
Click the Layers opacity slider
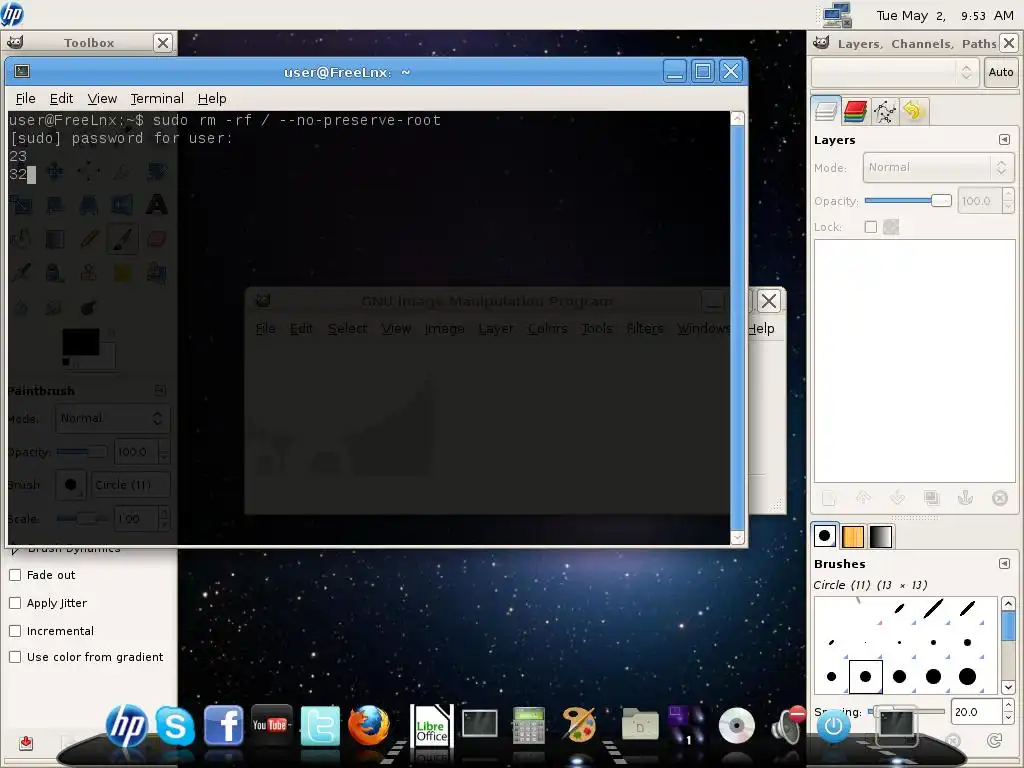(908, 201)
